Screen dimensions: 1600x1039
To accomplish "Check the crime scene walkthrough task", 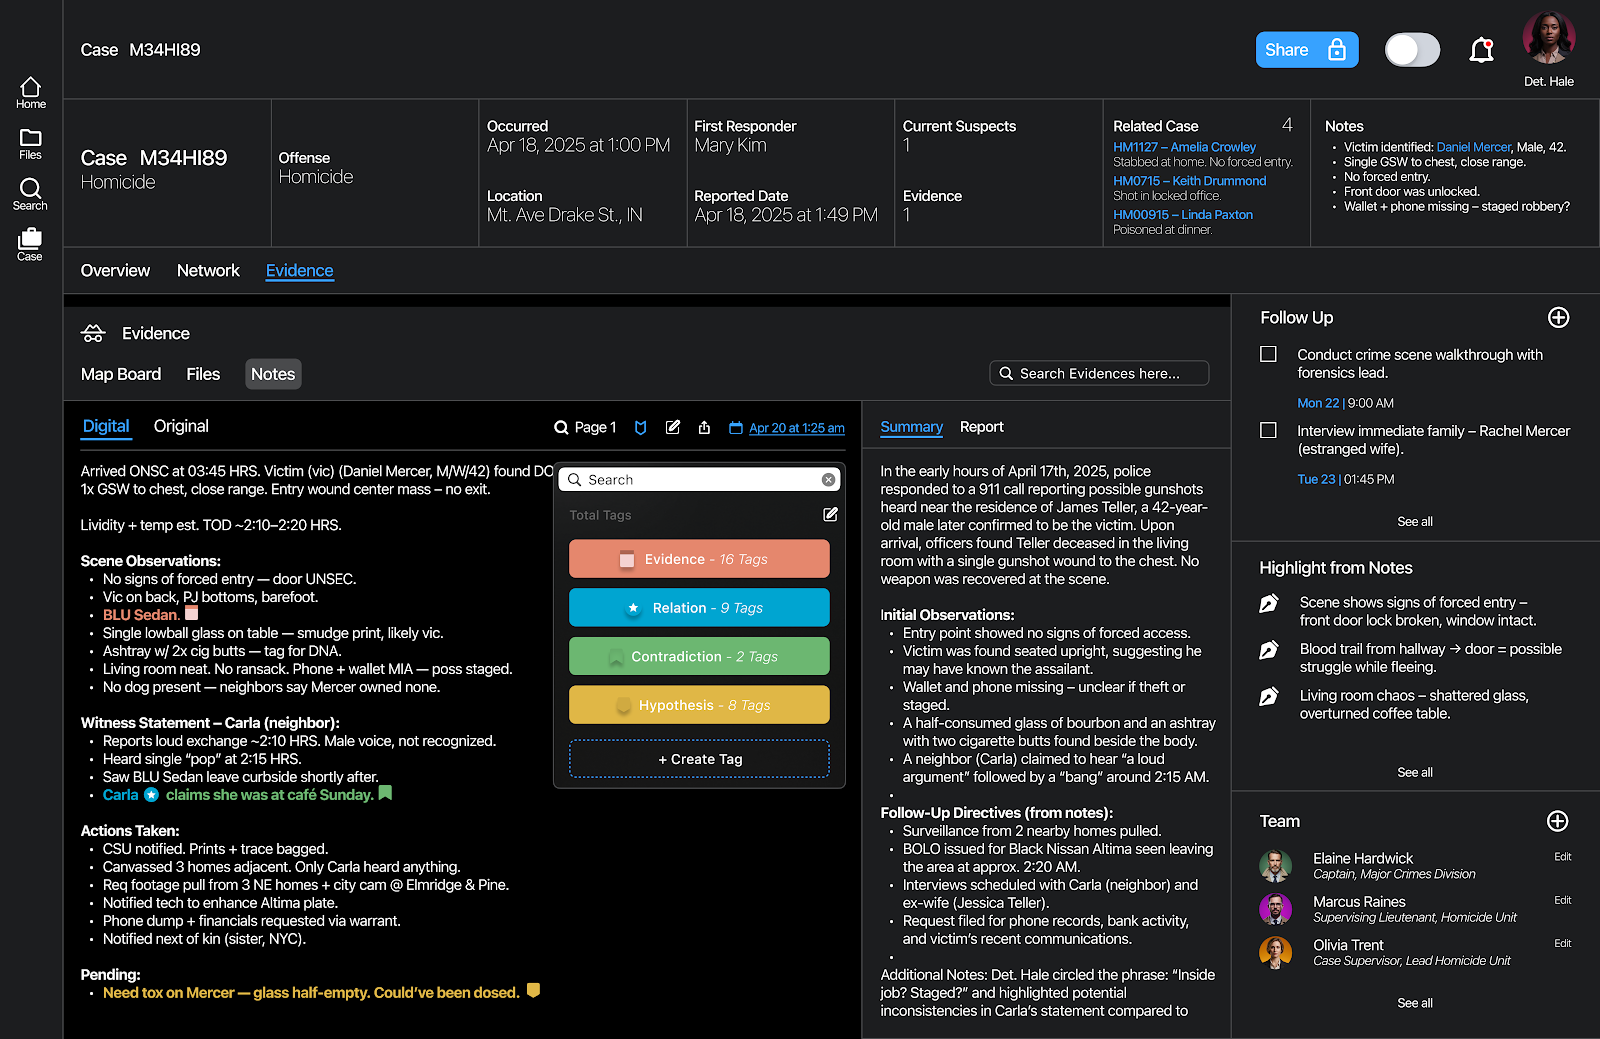I will (1268, 354).
